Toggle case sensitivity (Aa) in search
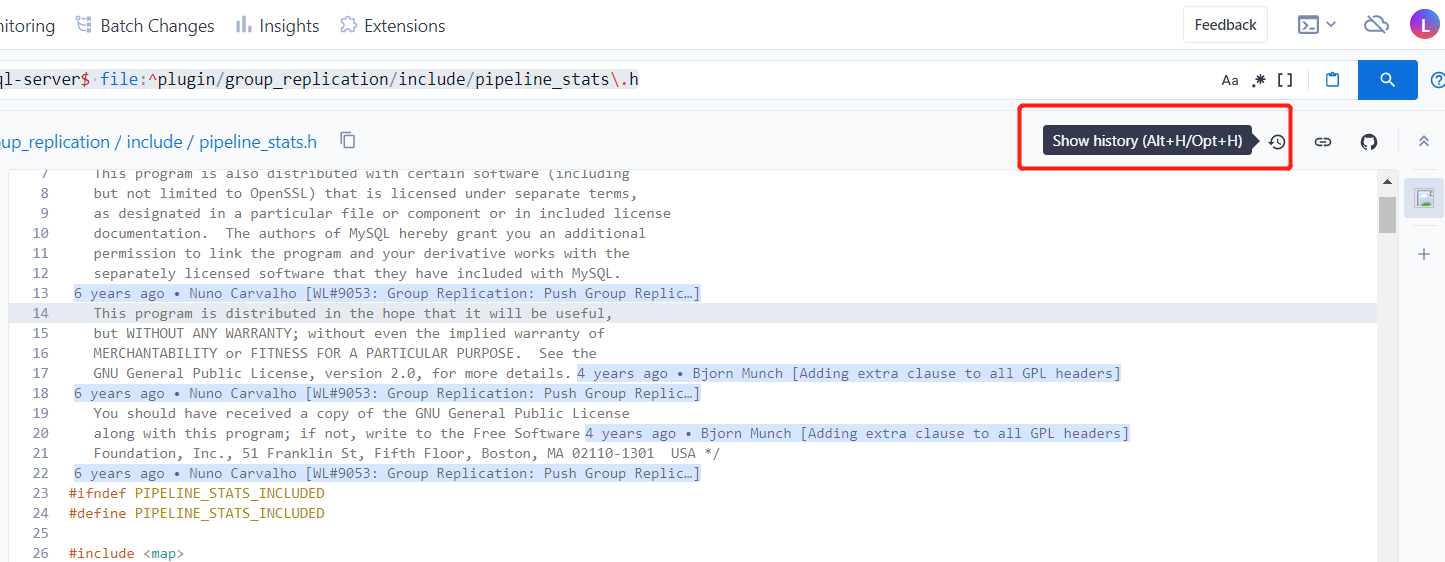Viewport: 1445px width, 562px height. [x=1230, y=80]
